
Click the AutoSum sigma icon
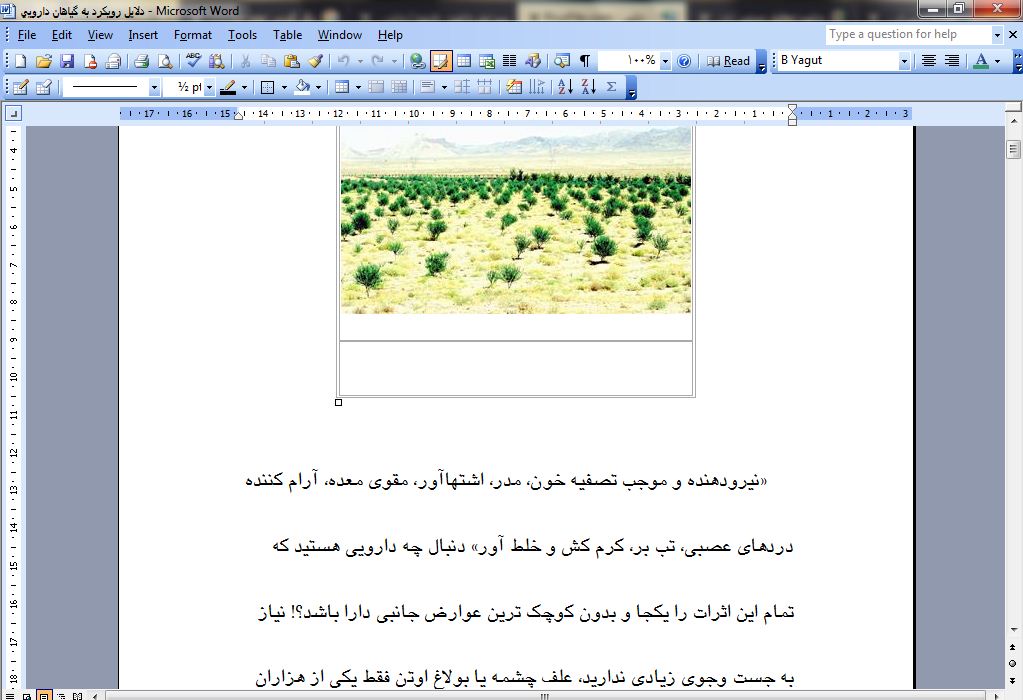[x=612, y=87]
